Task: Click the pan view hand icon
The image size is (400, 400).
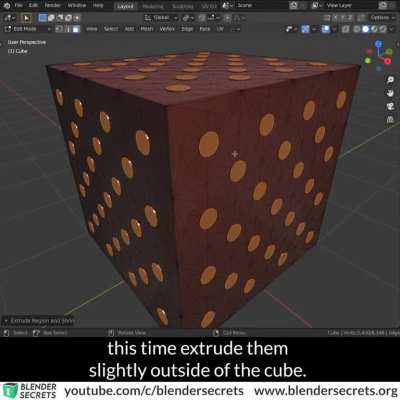Action: [390, 93]
